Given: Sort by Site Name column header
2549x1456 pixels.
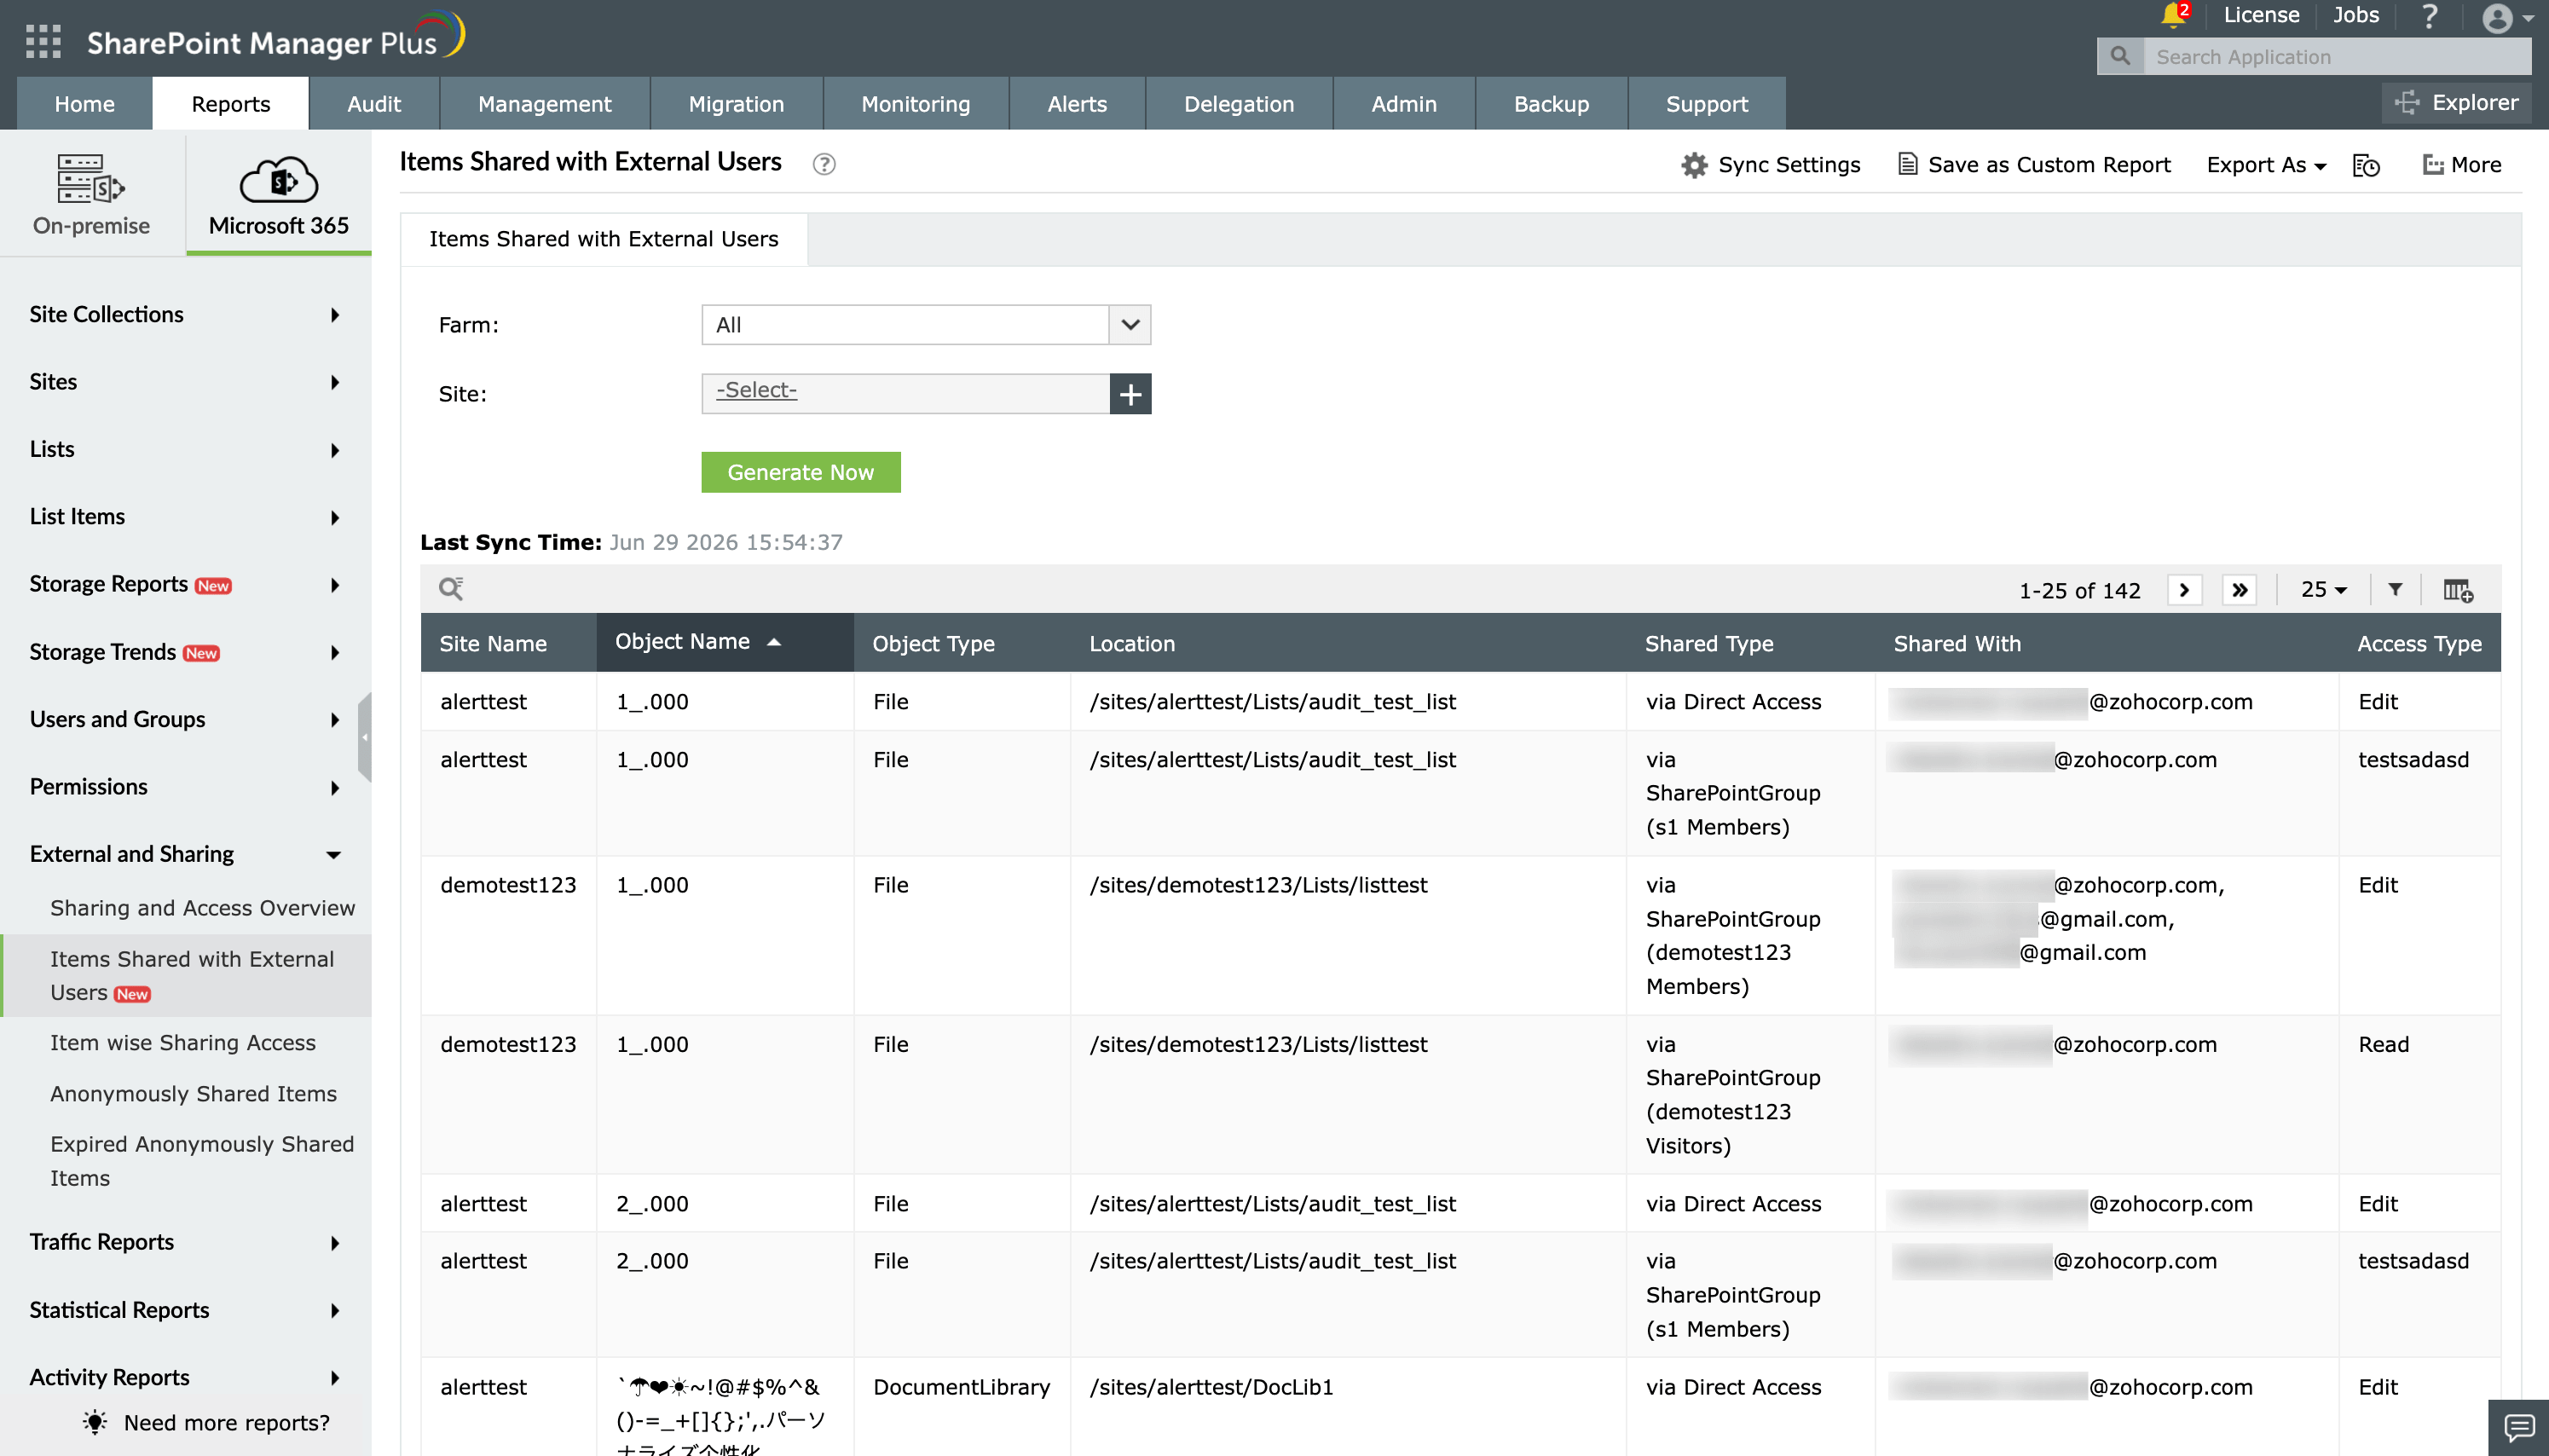Looking at the screenshot, I should pos(508,643).
